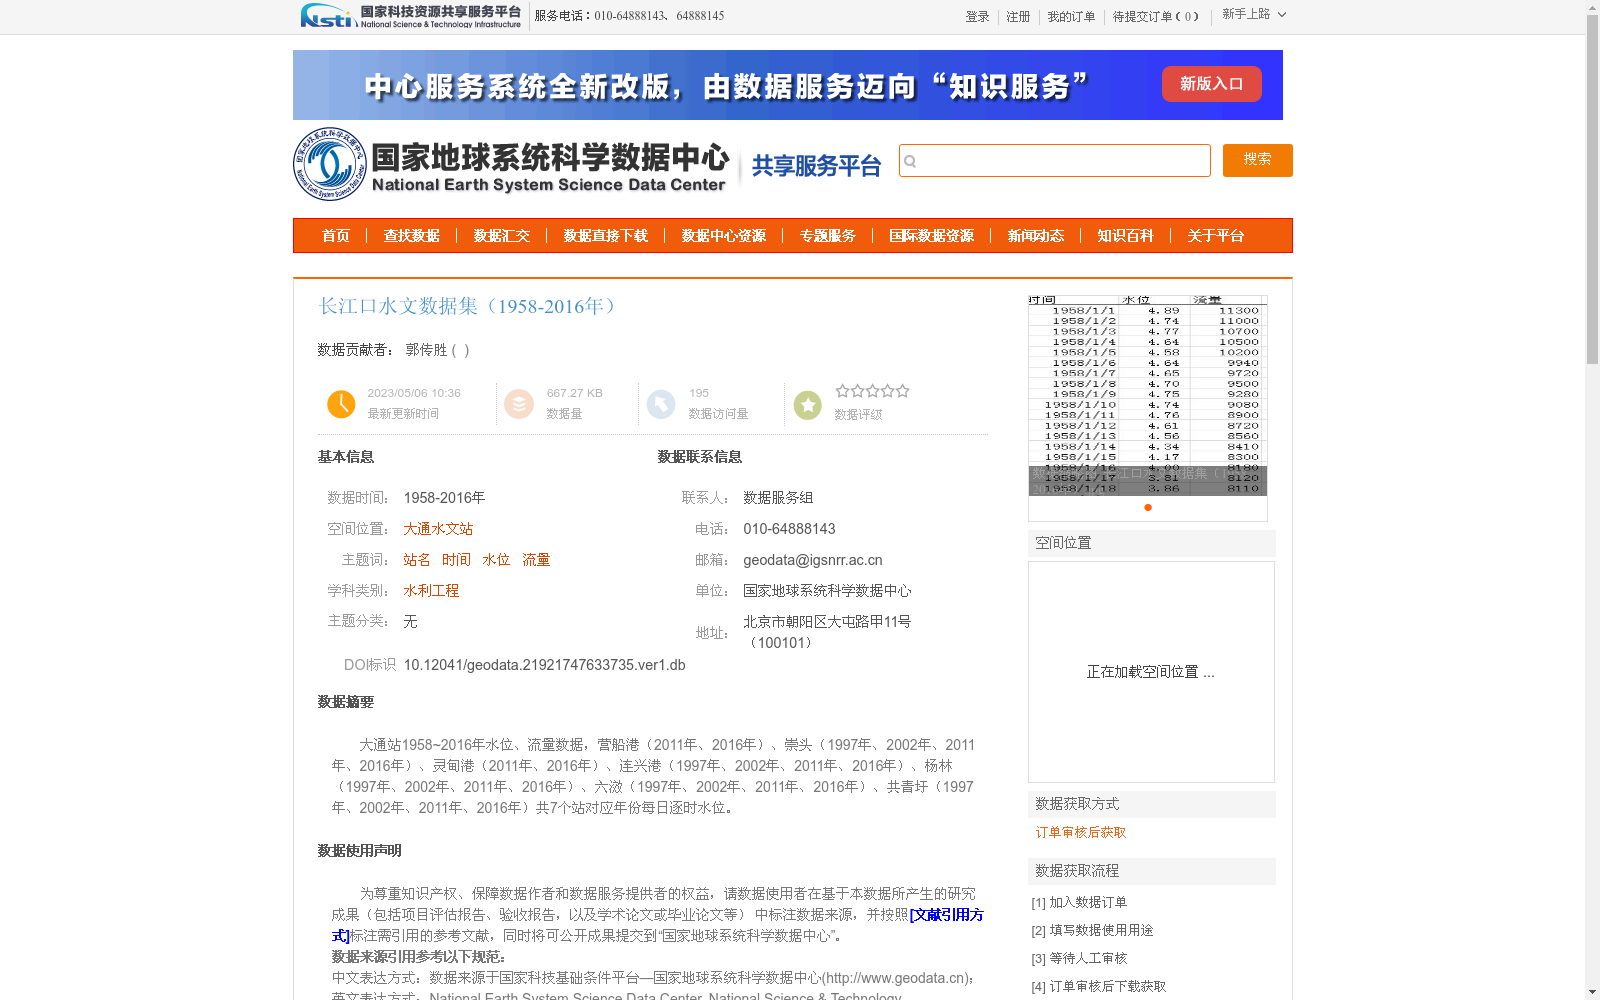Screen dimensions: 1600x1000
Task: Click the dataset title 长江口水文数据集
Action: (469, 306)
